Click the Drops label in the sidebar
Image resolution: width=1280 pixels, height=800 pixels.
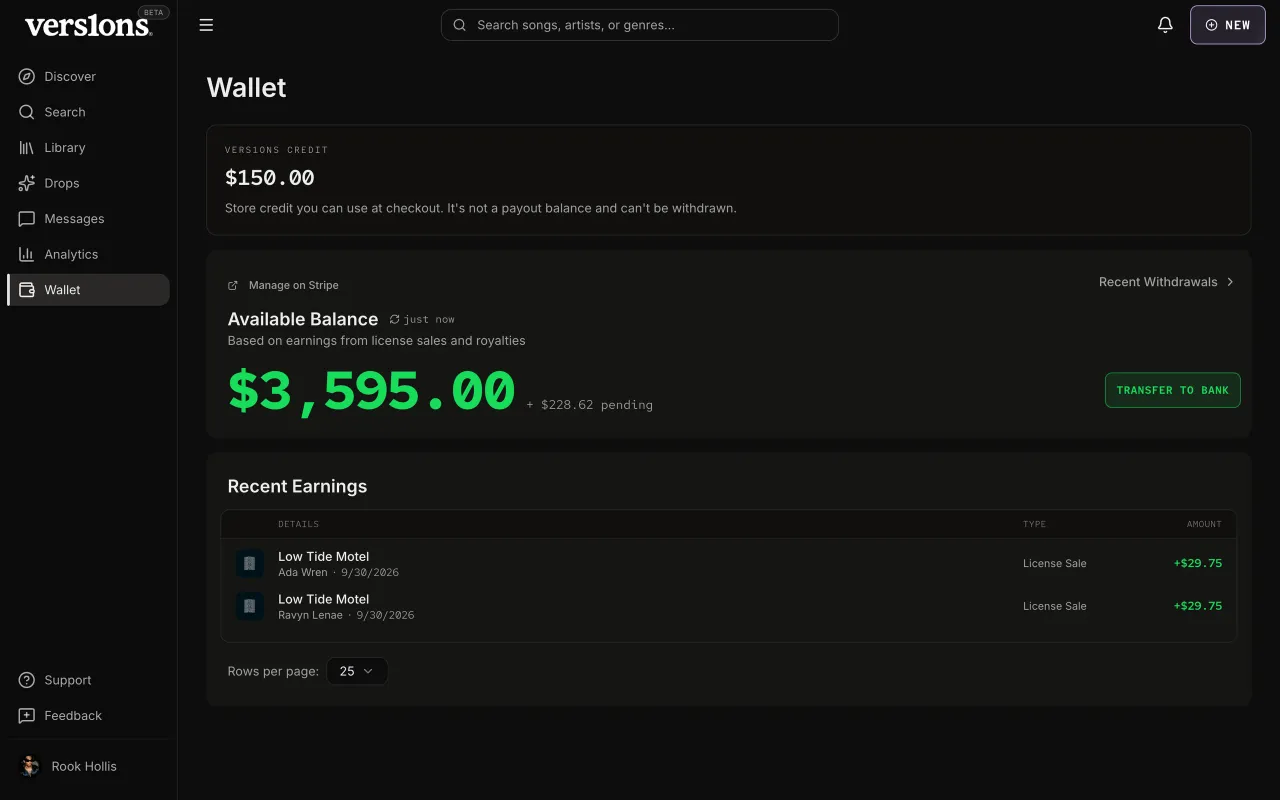click(62, 184)
